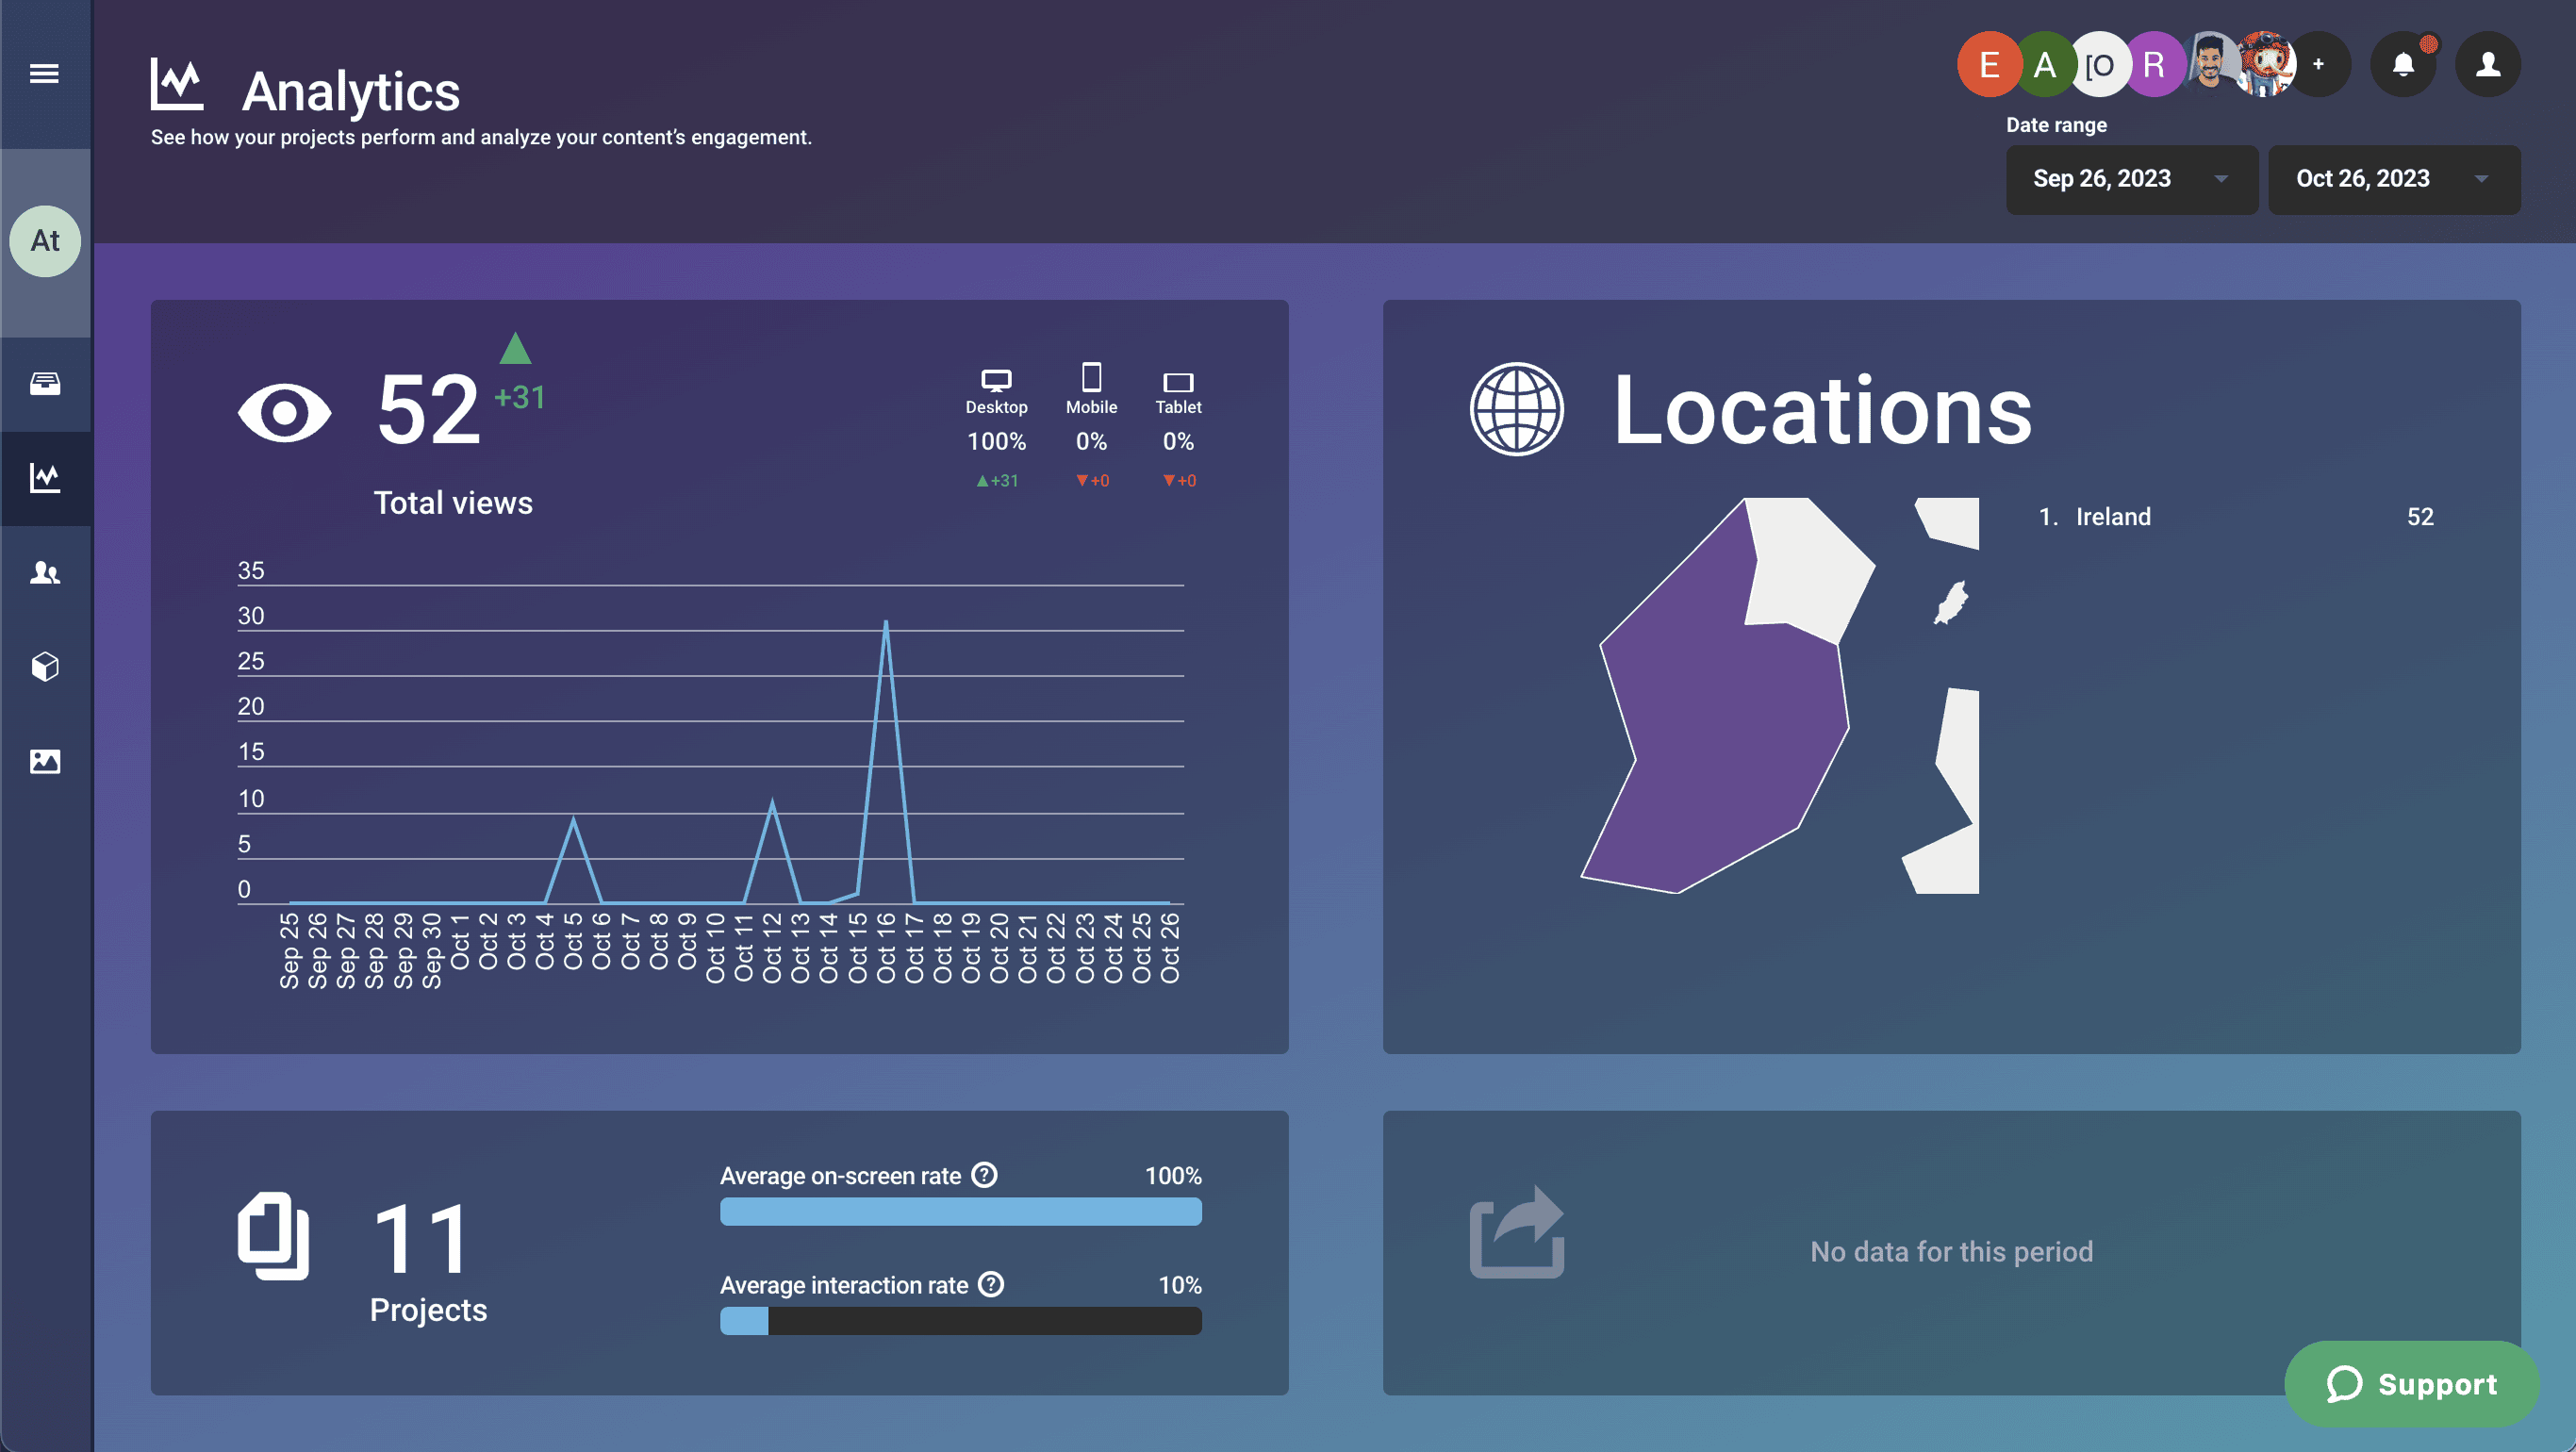Image resolution: width=2576 pixels, height=1452 pixels.
Task: Select the 'Ireland' location row
Action: [x=2235, y=517]
